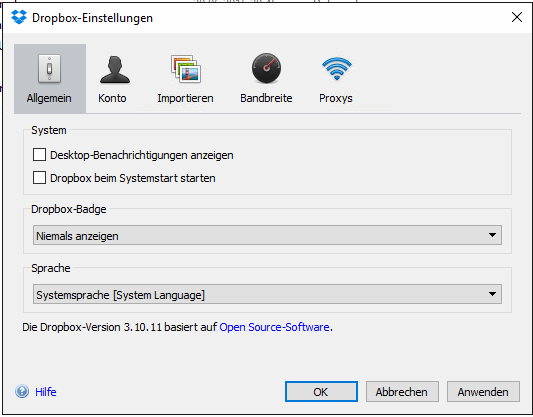The image size is (533, 417).
Task: Apply changes with Anwenden button
Action: 483,392
